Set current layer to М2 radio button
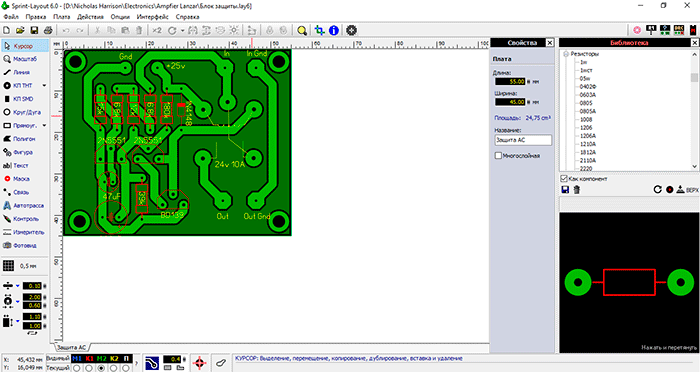 tap(102, 368)
